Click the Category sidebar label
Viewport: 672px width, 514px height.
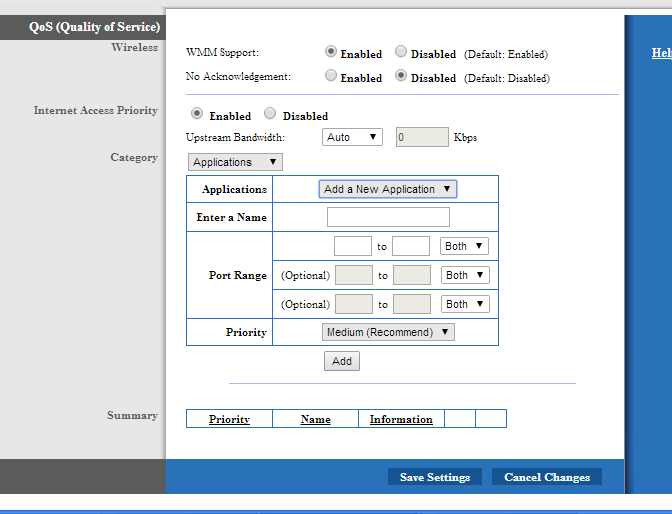(x=134, y=158)
